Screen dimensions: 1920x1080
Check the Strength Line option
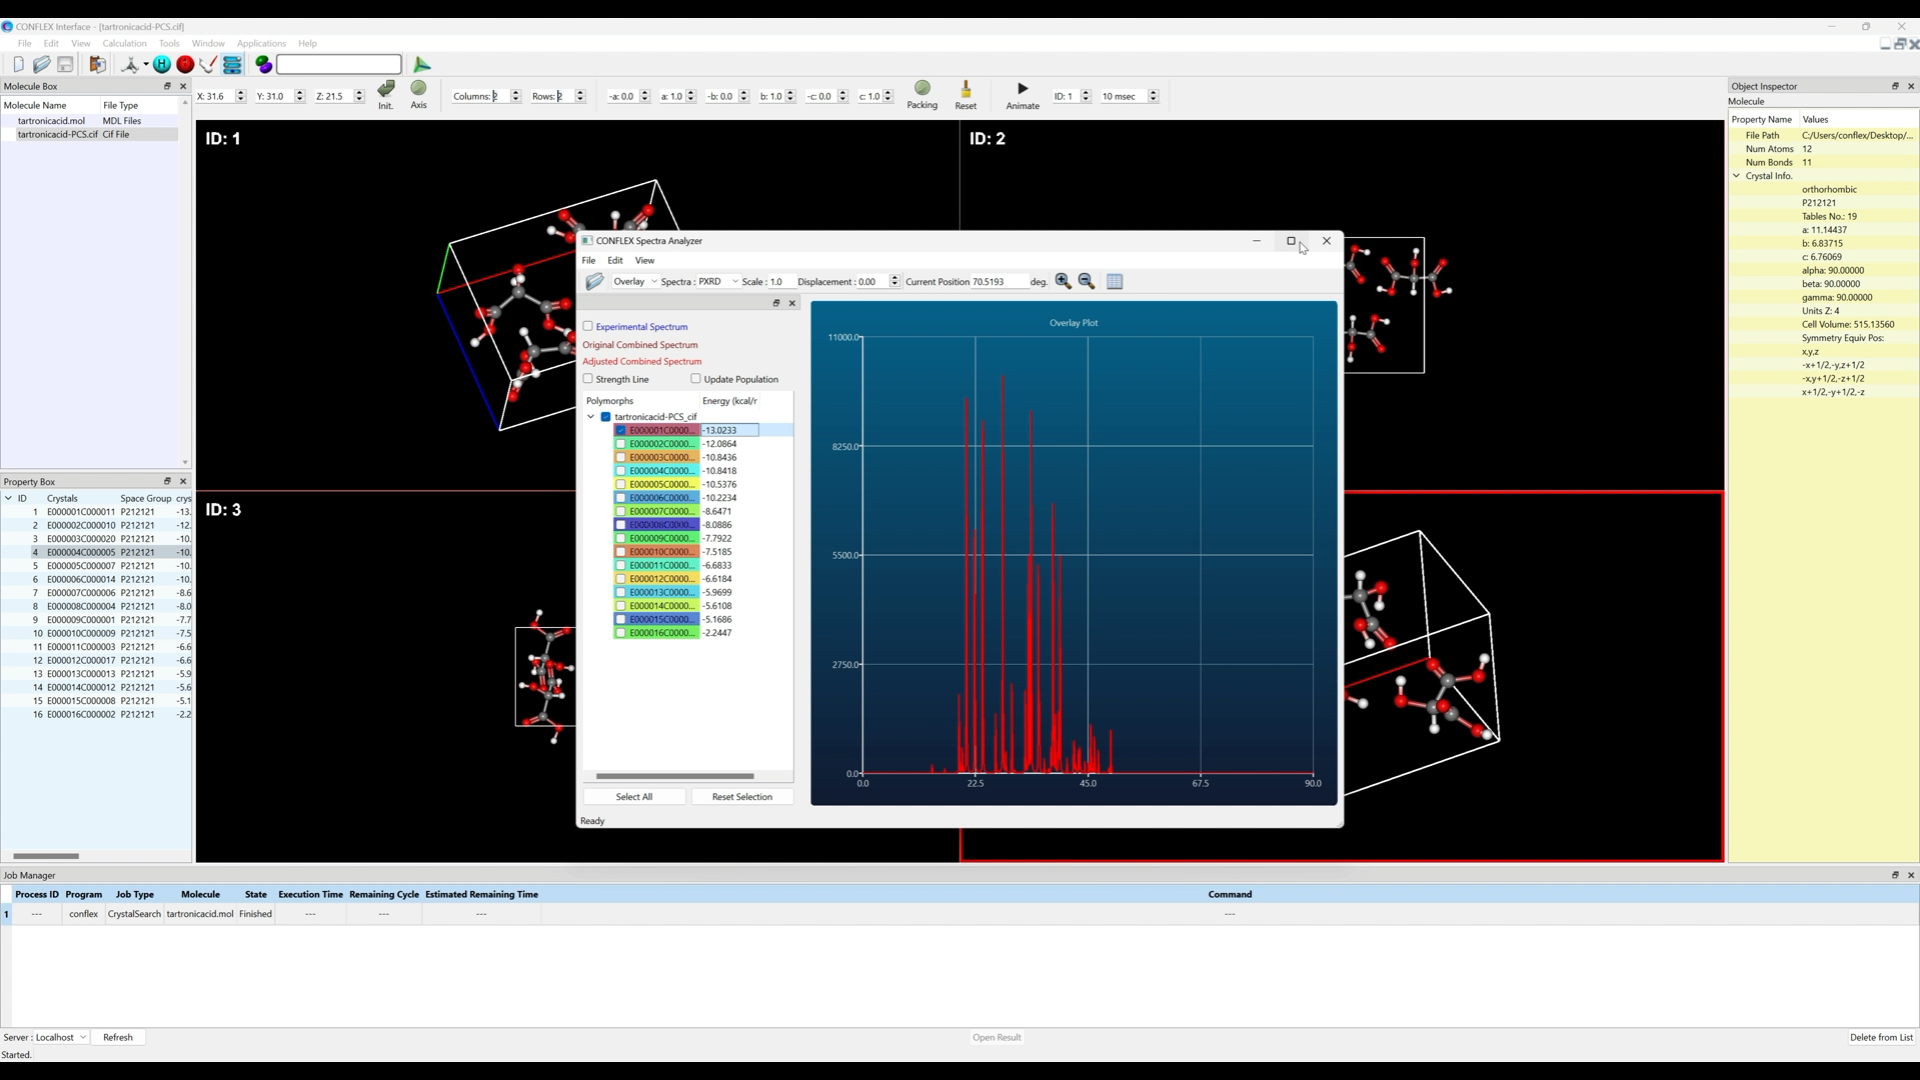point(588,379)
